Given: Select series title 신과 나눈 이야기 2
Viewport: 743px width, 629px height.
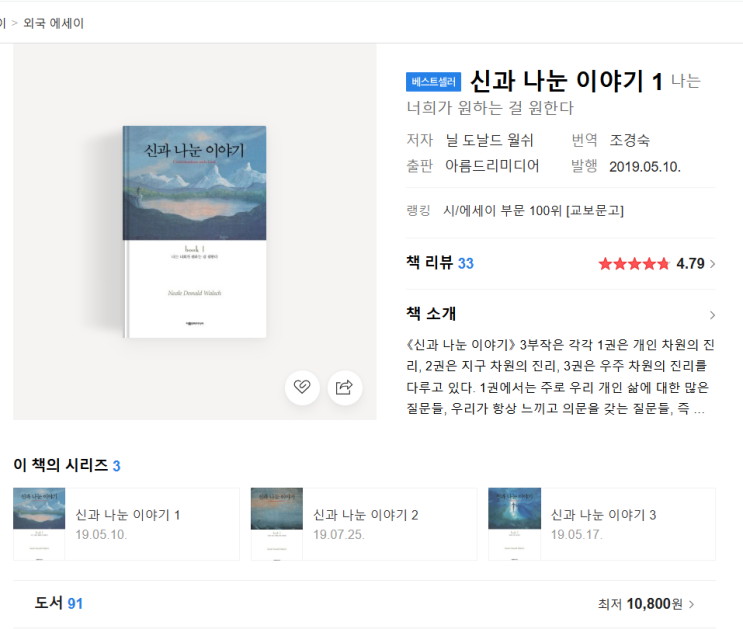Looking at the screenshot, I should [366, 515].
